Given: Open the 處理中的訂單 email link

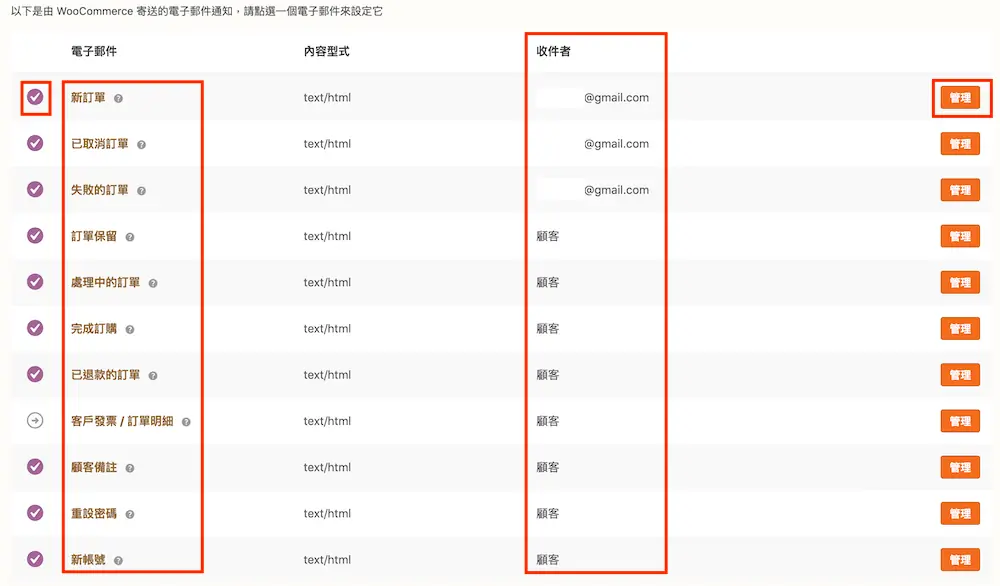Looking at the screenshot, I should click(105, 282).
